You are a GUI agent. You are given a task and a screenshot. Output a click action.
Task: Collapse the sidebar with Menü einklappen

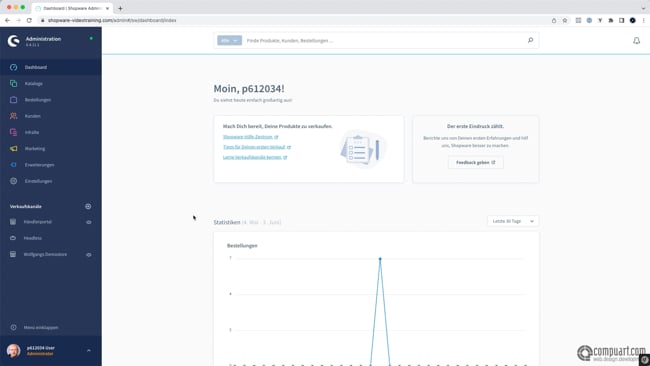[x=41, y=327]
